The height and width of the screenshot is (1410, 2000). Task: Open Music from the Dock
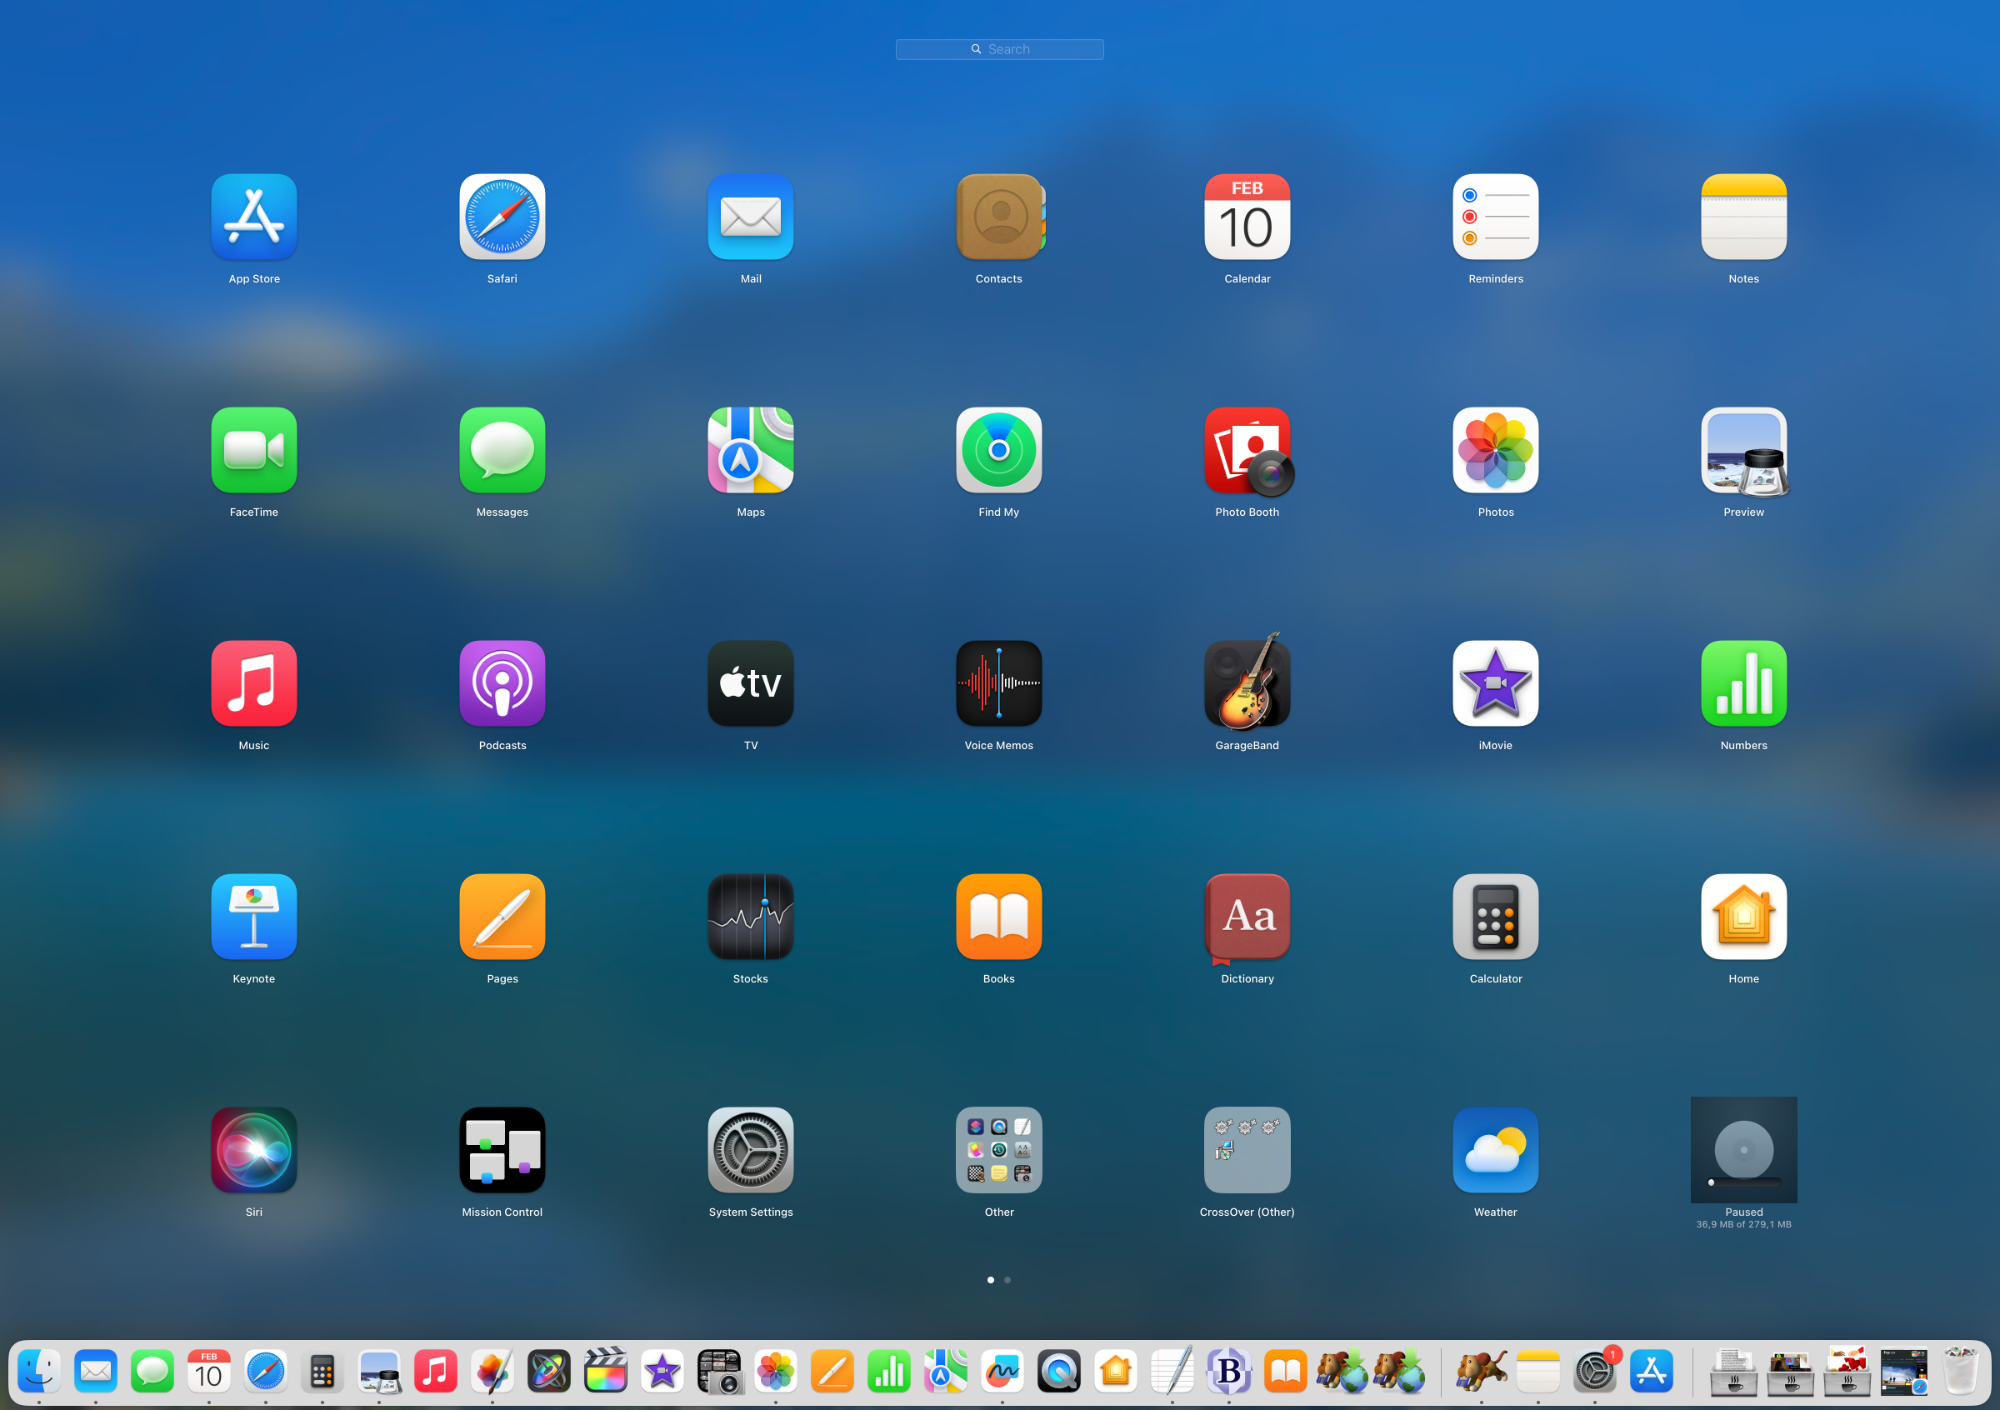436,1372
